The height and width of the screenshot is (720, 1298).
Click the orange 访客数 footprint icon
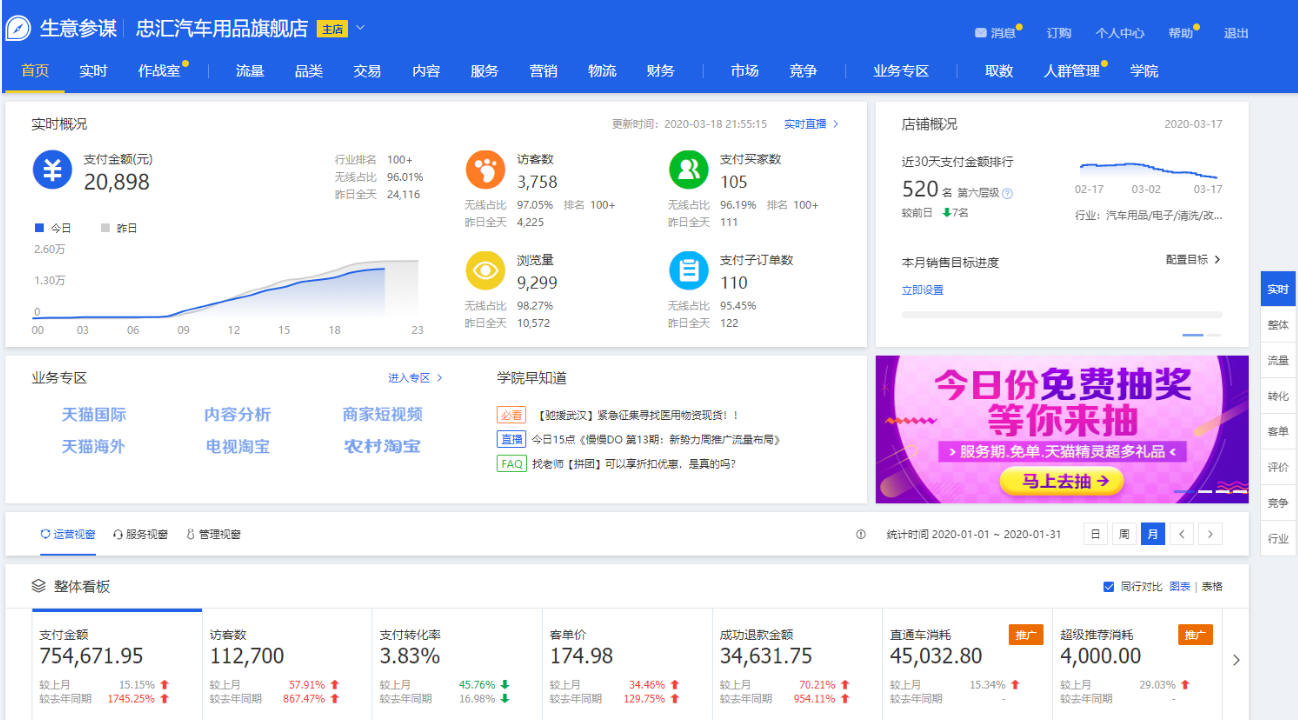(x=485, y=170)
